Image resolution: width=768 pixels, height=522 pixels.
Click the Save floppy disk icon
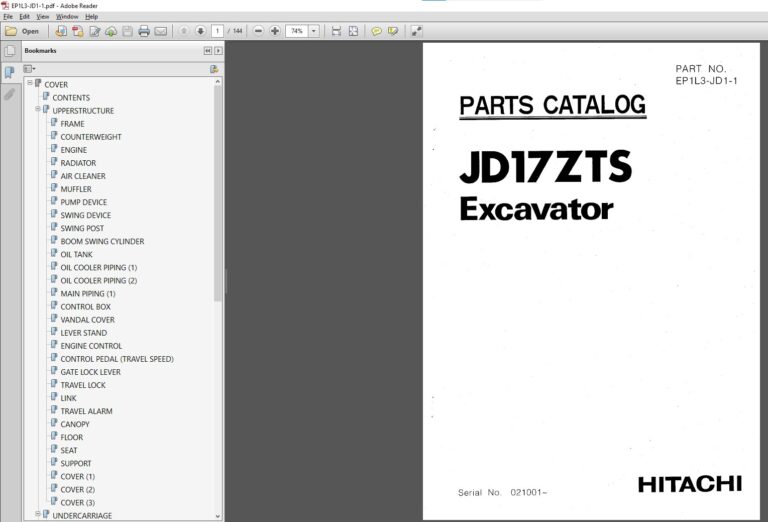coord(127,31)
